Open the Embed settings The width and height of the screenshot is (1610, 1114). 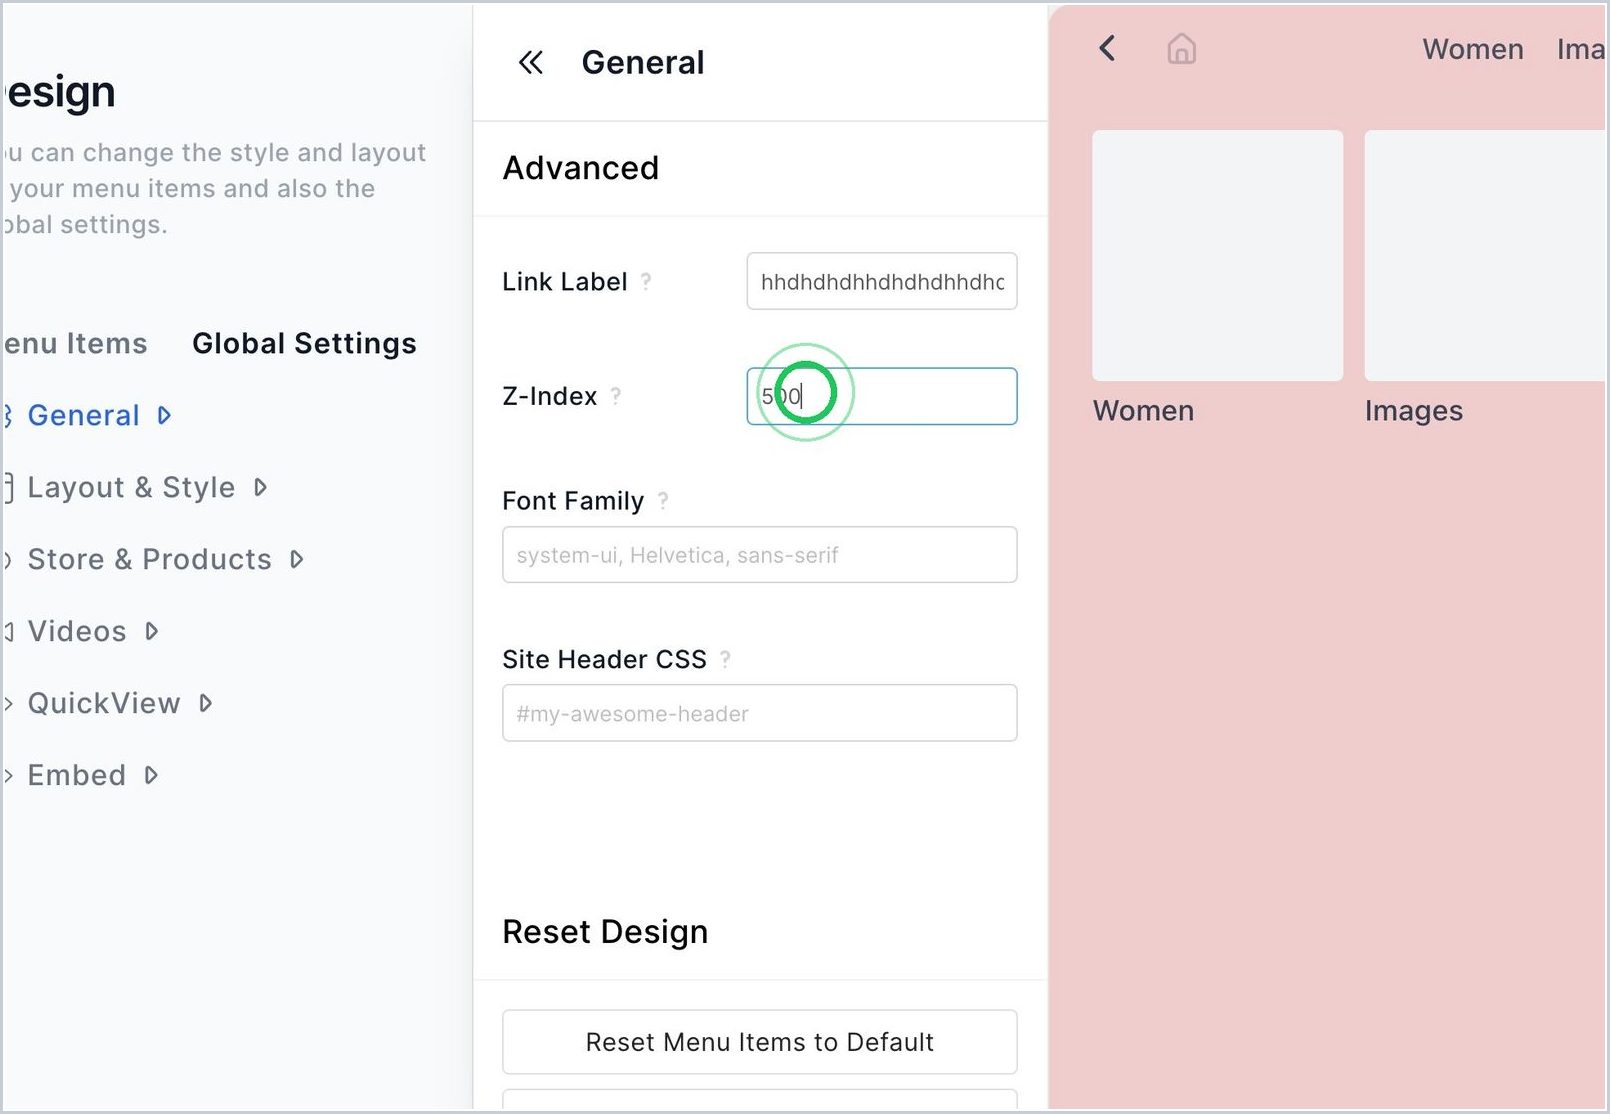76,775
